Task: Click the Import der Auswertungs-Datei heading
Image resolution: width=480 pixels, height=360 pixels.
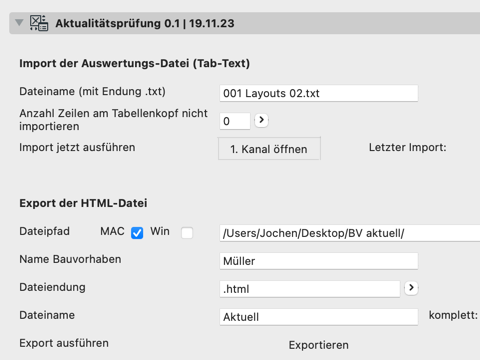Action: click(x=134, y=63)
